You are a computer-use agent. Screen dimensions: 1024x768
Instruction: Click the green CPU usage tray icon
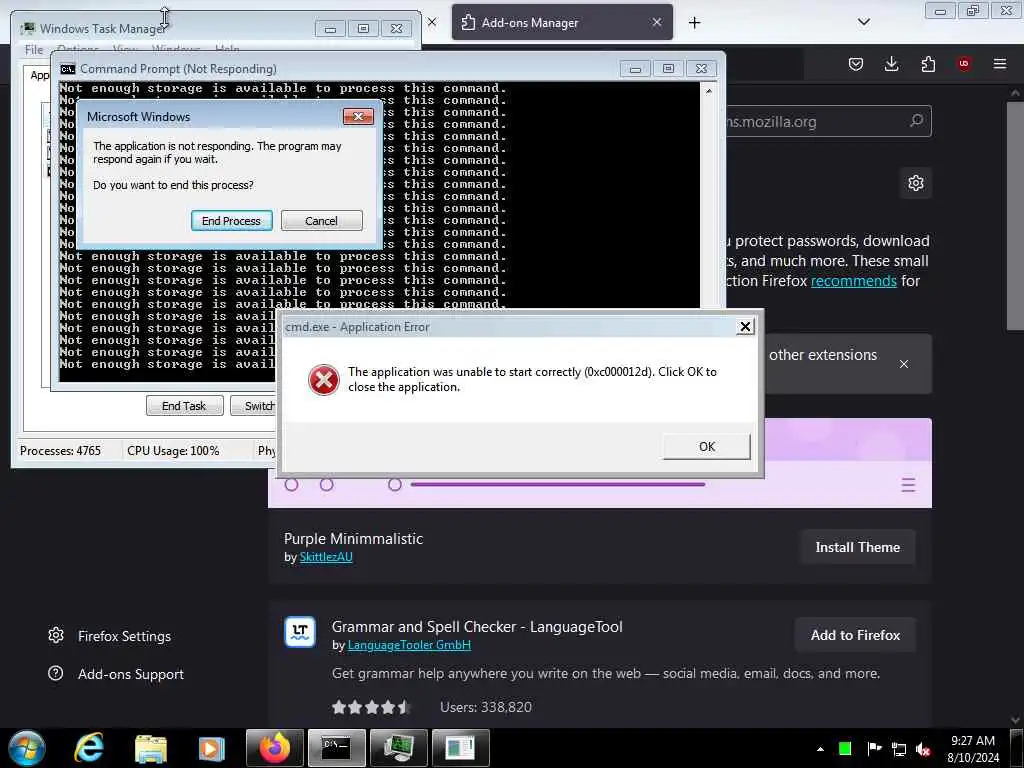point(845,749)
